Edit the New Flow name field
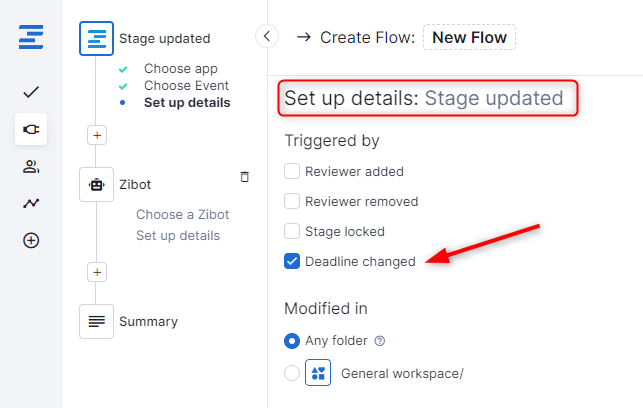 click(469, 38)
